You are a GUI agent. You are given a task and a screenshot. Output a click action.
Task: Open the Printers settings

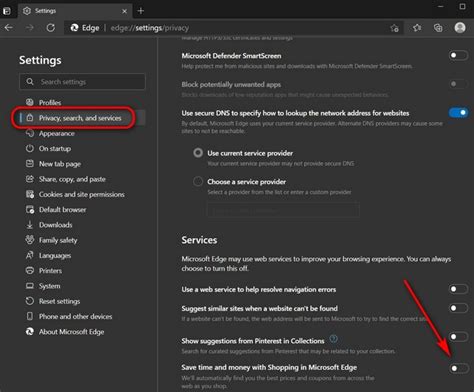pyautogui.click(x=50, y=271)
